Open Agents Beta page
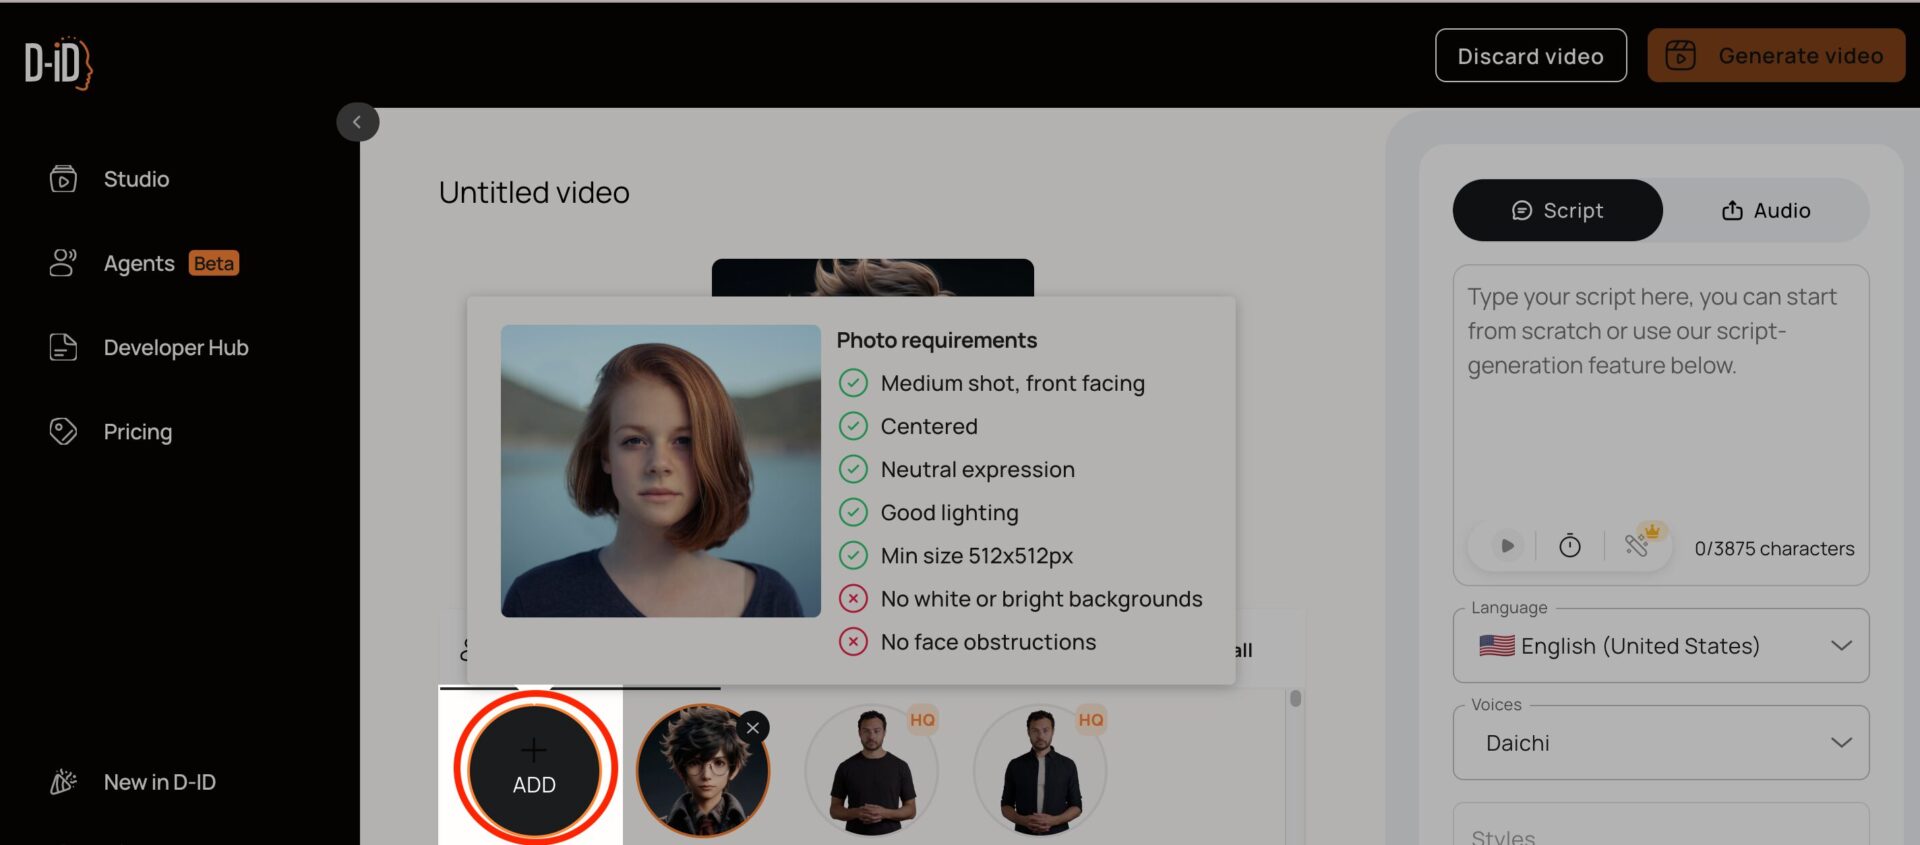Image resolution: width=1920 pixels, height=845 pixels. (144, 263)
